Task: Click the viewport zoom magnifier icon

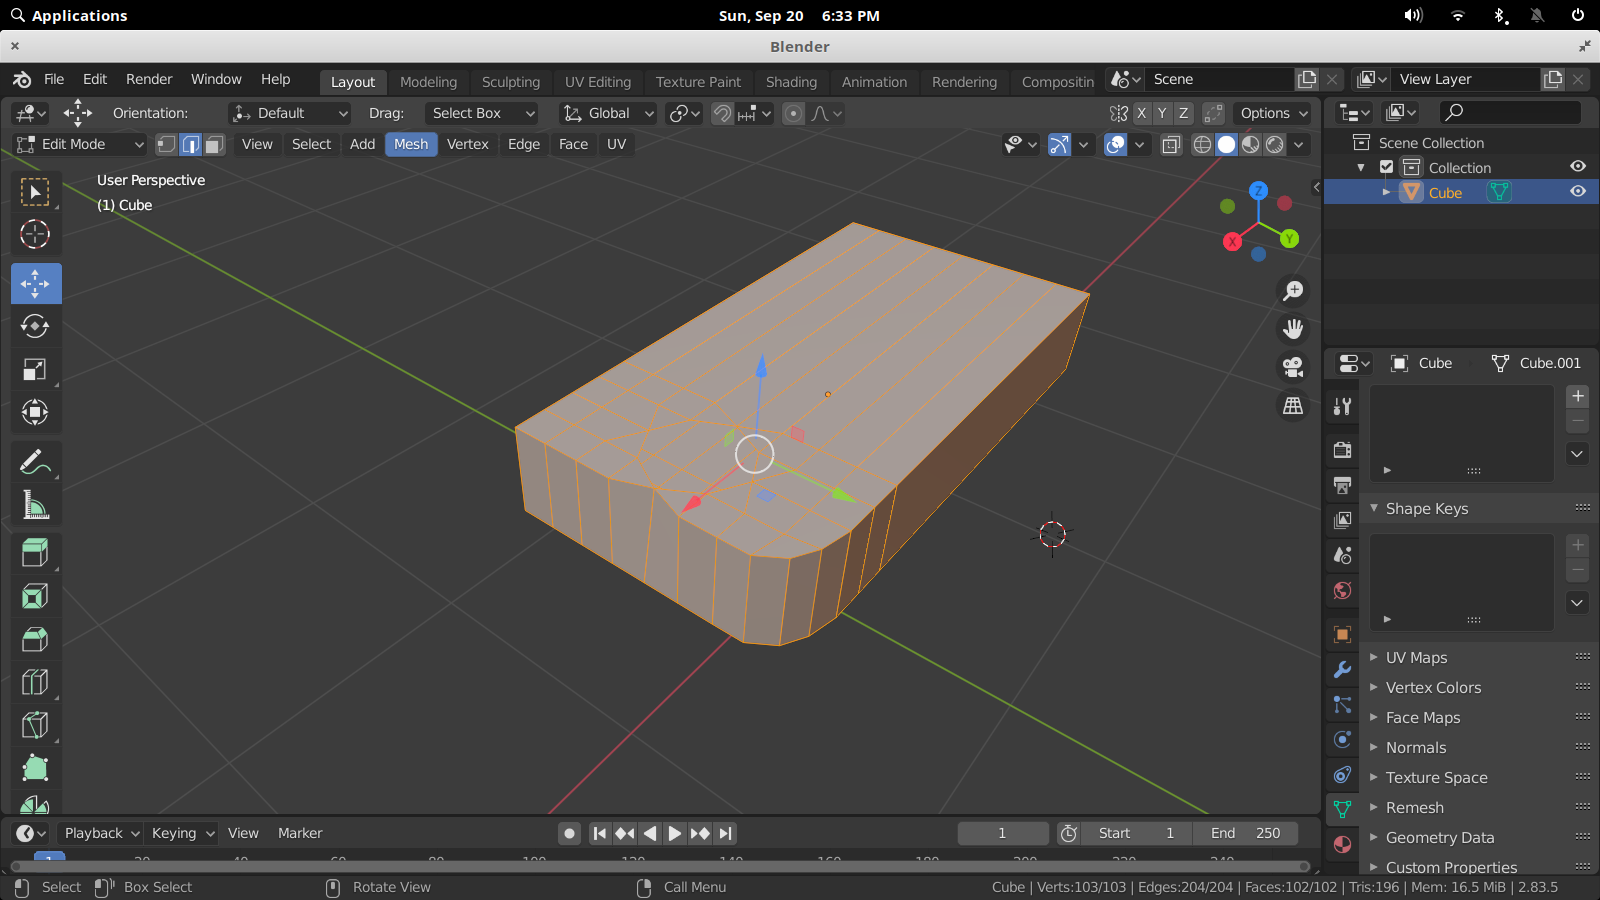Action: (x=1293, y=291)
